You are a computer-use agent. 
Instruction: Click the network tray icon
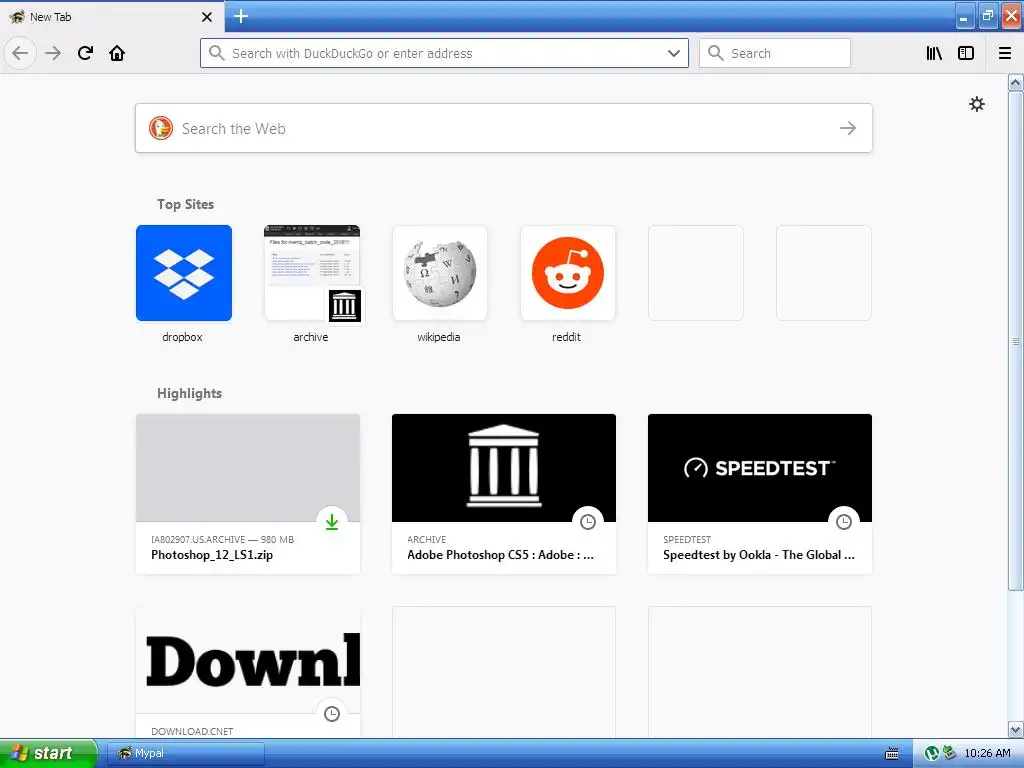(950, 753)
